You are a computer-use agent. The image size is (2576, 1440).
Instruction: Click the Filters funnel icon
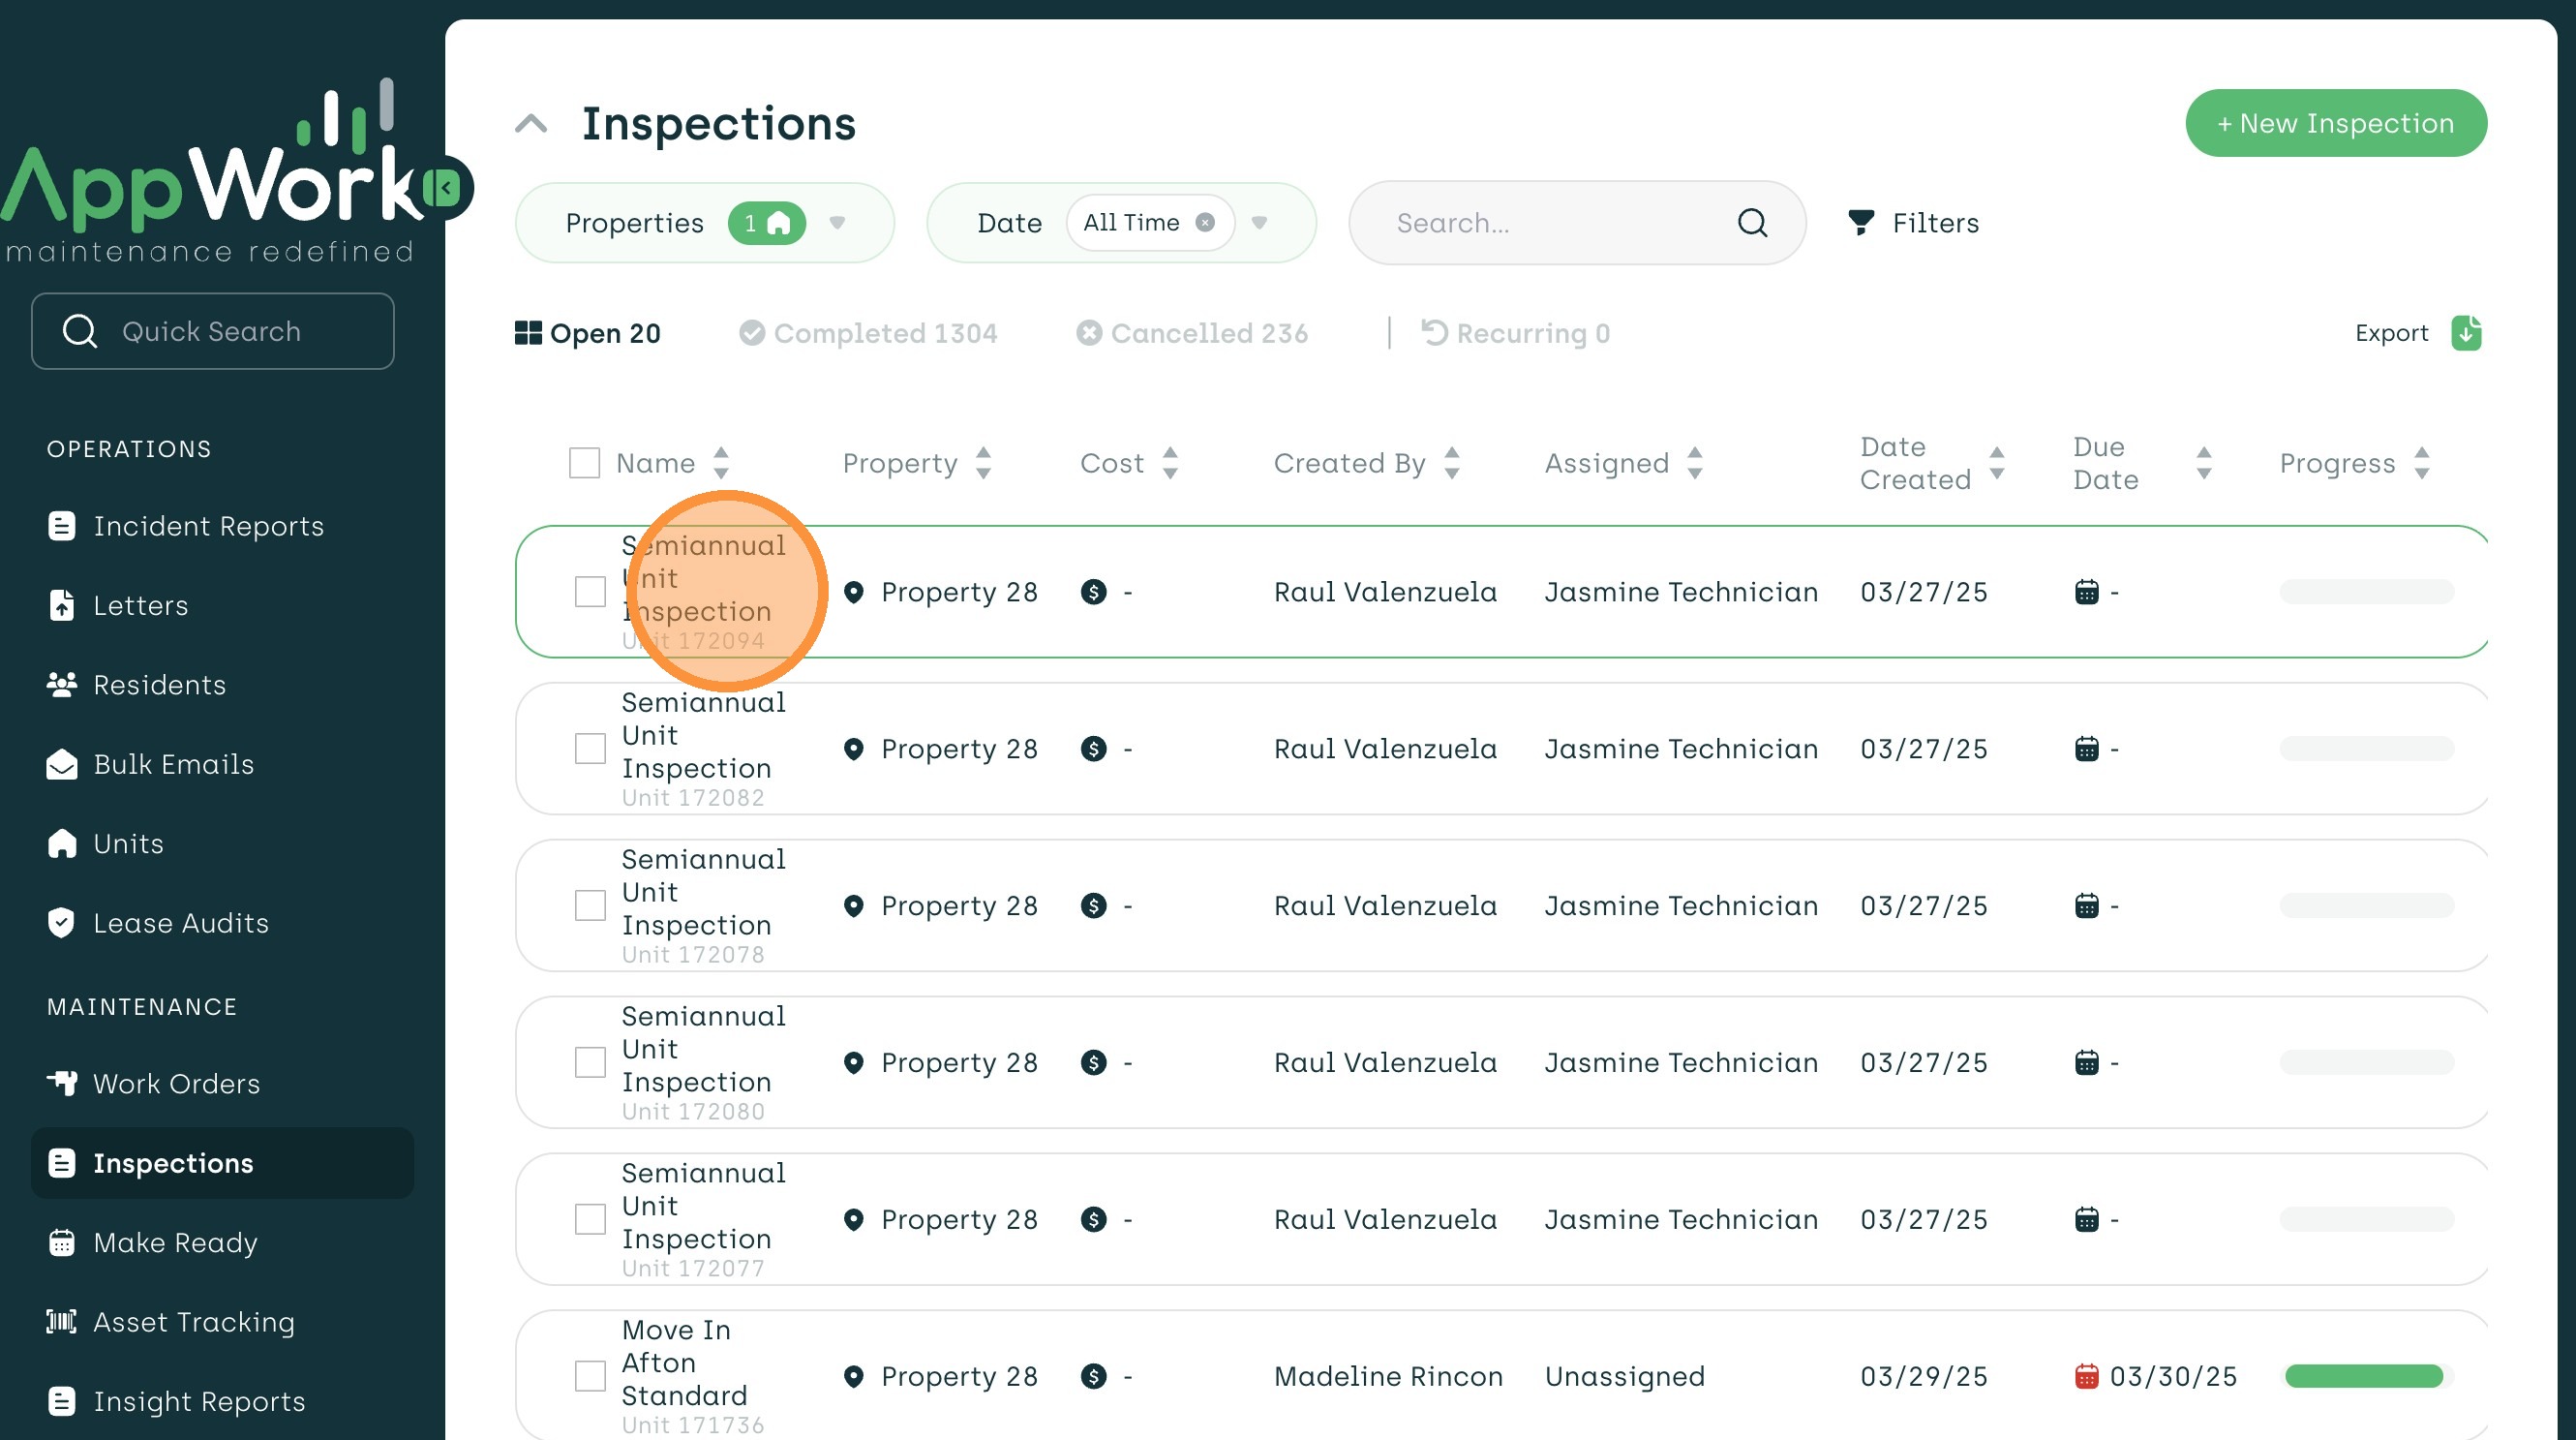tap(1860, 222)
